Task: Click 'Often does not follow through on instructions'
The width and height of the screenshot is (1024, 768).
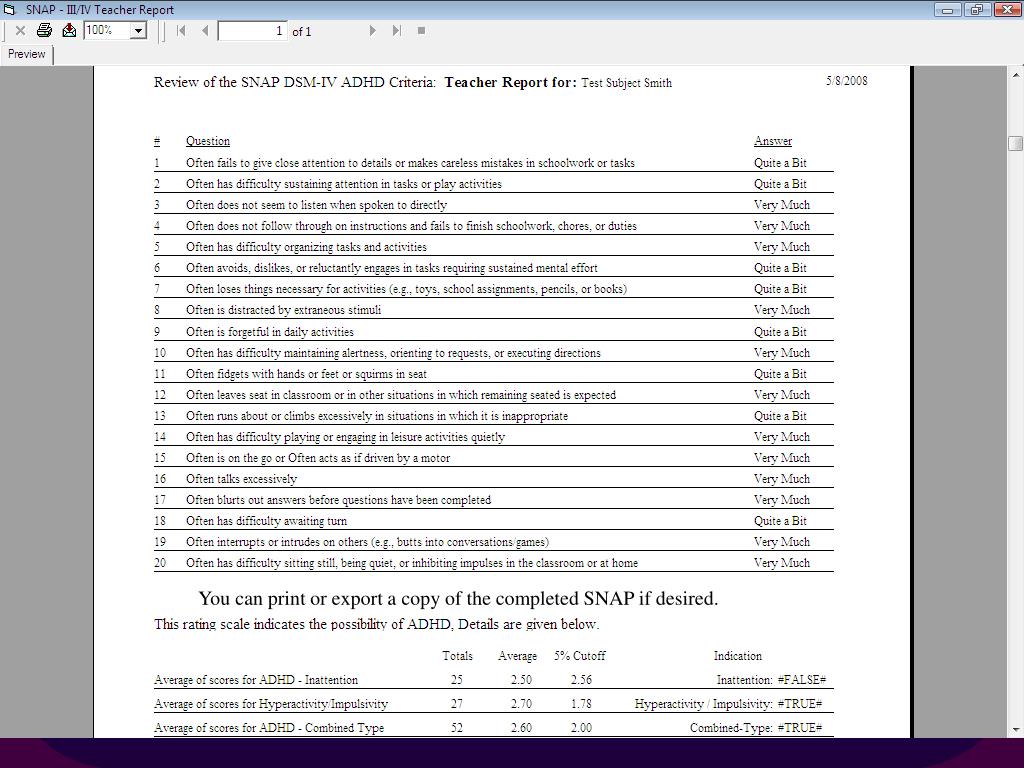Action: tap(411, 226)
